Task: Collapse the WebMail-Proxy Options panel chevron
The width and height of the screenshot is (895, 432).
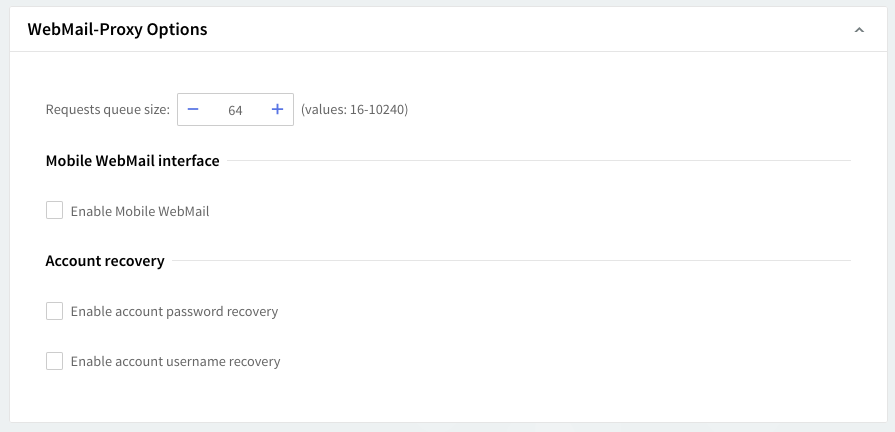Action: point(859,30)
